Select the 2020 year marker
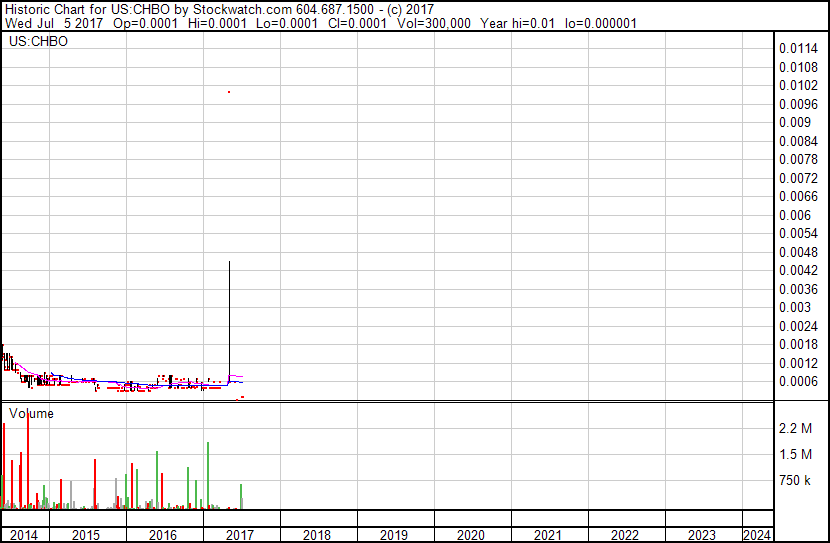The height and width of the screenshot is (543, 830). click(471, 535)
